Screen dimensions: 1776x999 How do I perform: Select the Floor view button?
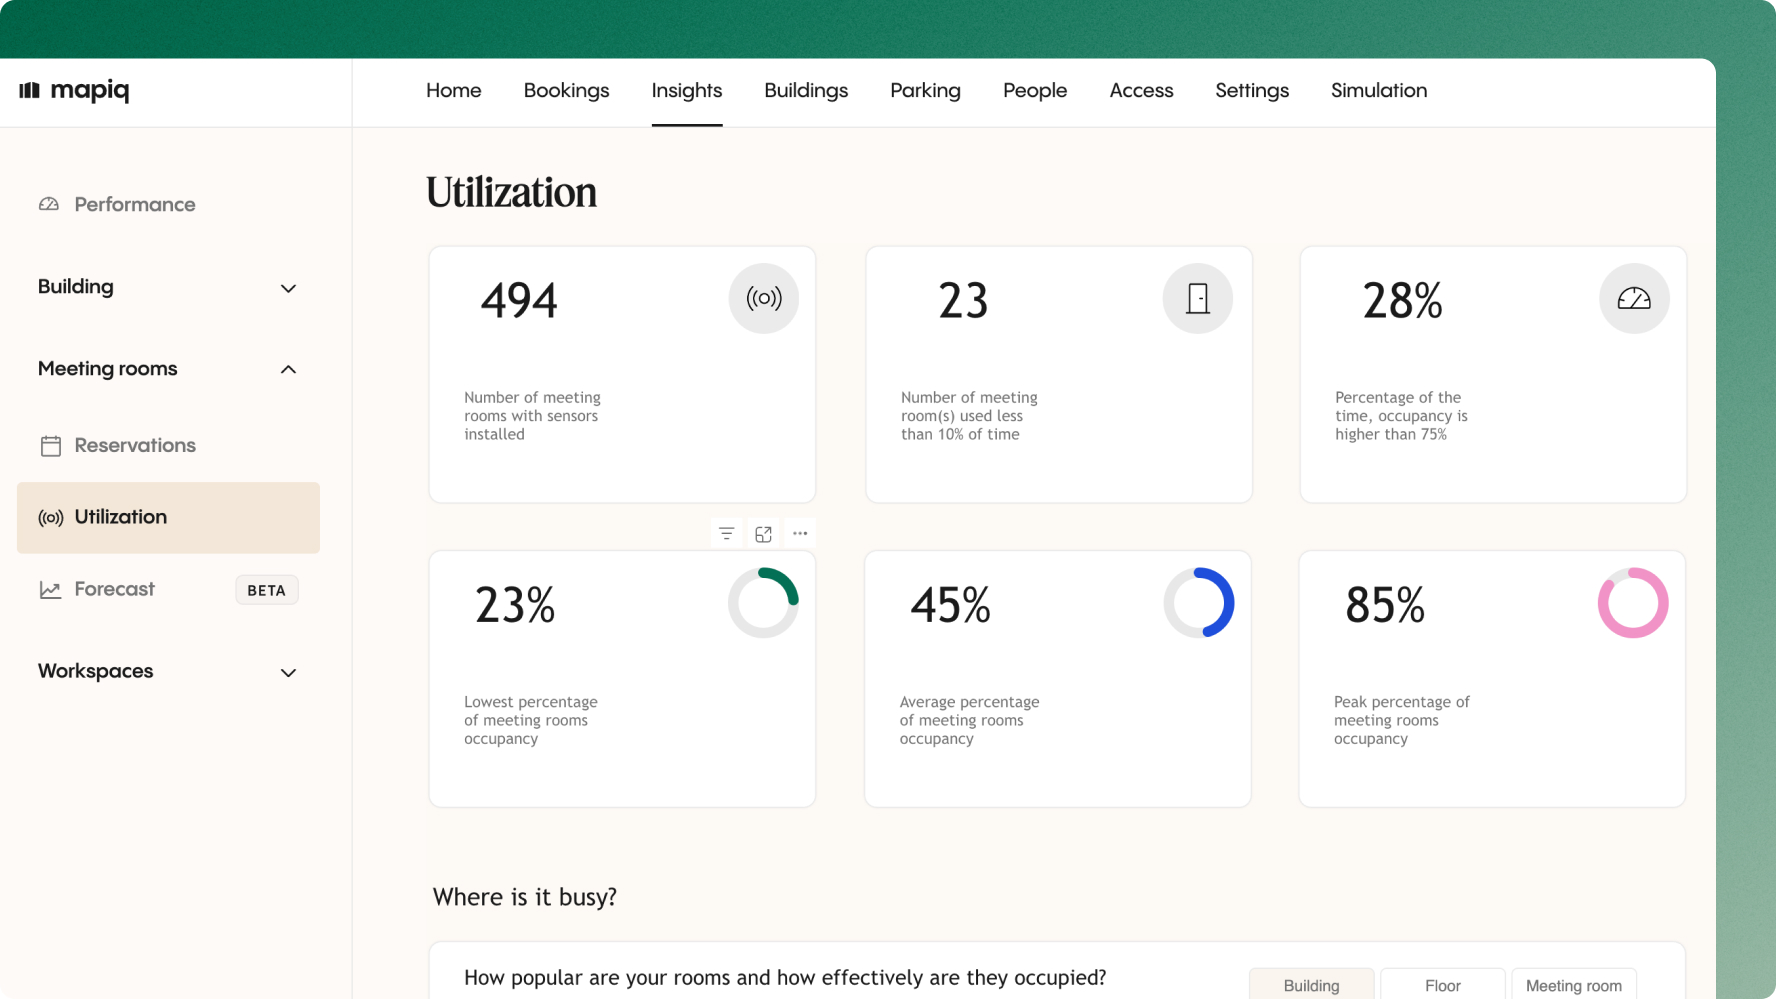pyautogui.click(x=1442, y=985)
